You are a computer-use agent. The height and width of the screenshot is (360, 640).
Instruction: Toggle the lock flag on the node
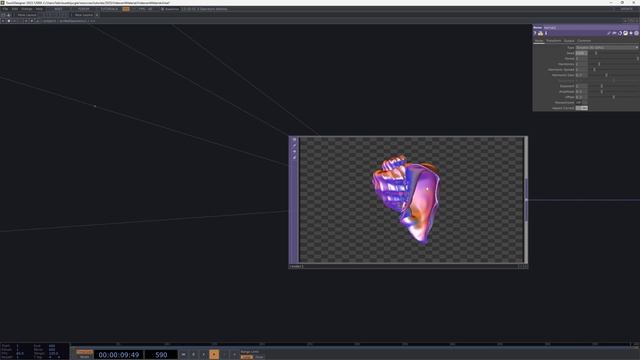294,157
